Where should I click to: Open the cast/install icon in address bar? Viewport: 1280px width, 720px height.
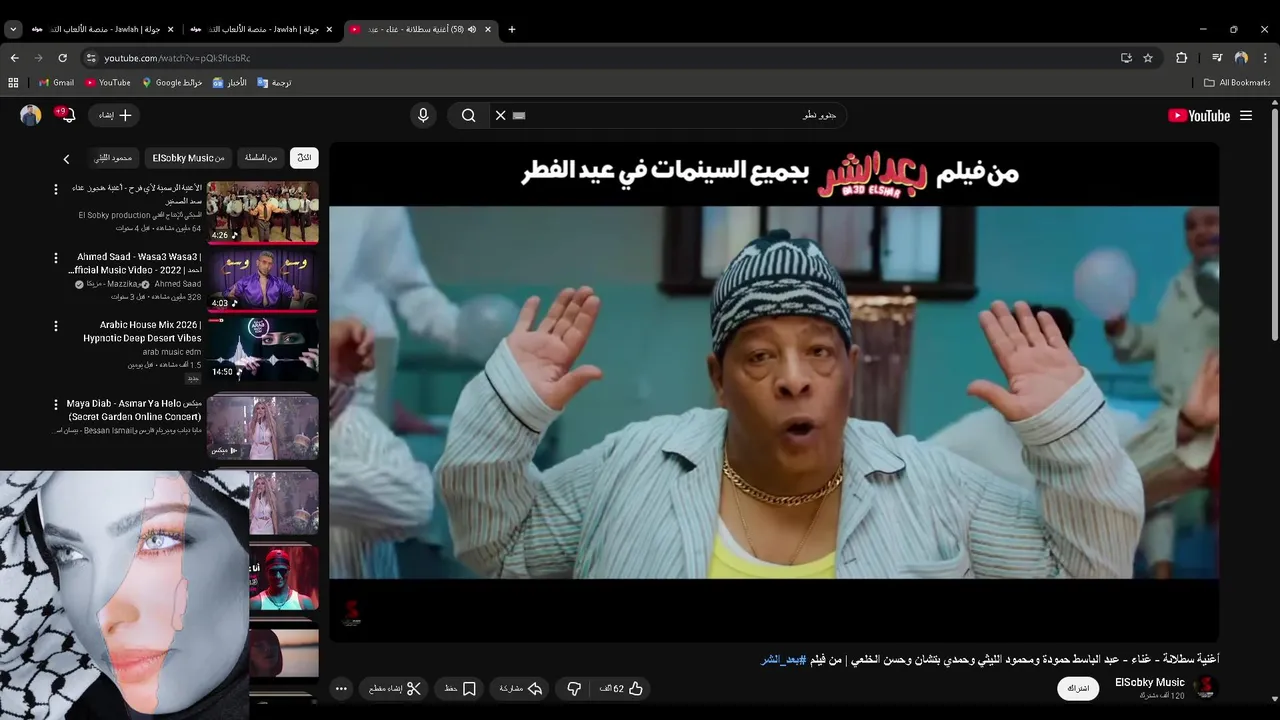click(1126, 58)
